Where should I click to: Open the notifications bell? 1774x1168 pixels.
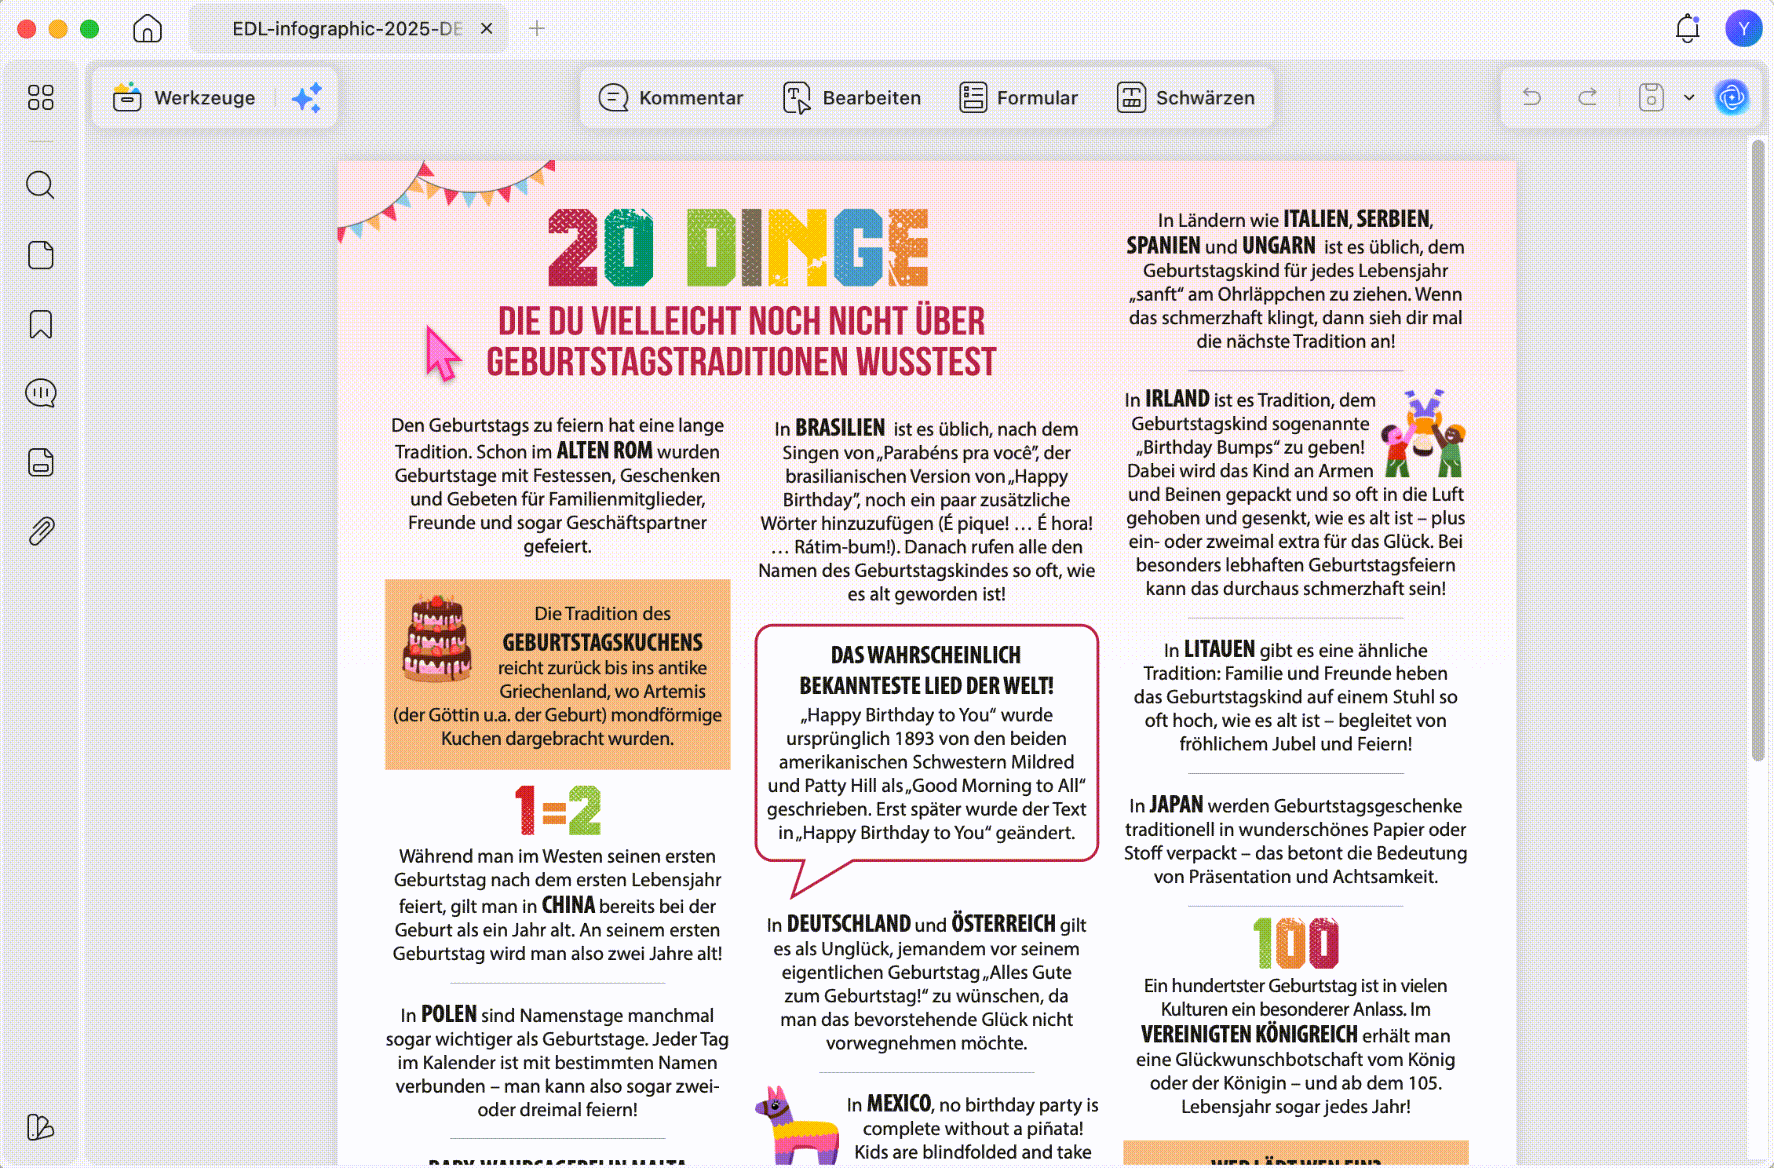[1688, 28]
